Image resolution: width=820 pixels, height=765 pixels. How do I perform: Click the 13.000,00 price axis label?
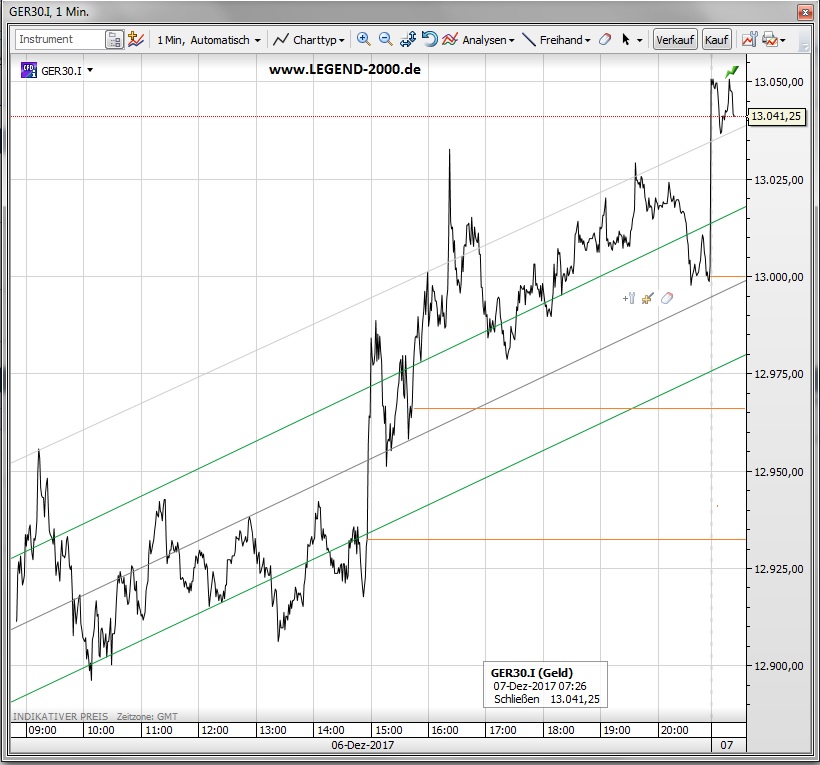(778, 277)
